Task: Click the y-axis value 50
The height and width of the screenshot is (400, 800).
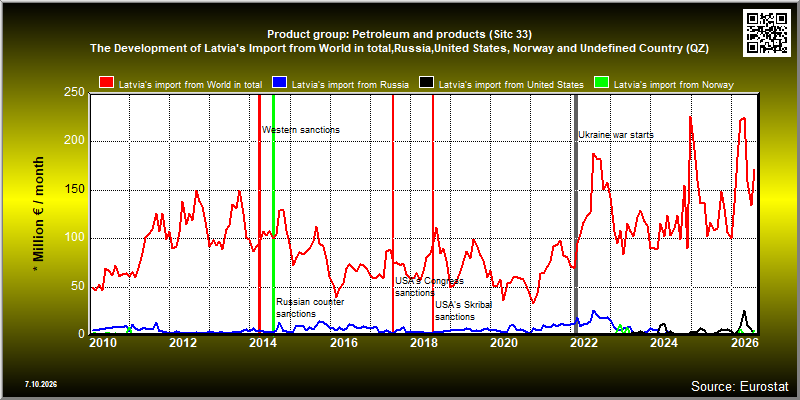Action: point(79,286)
